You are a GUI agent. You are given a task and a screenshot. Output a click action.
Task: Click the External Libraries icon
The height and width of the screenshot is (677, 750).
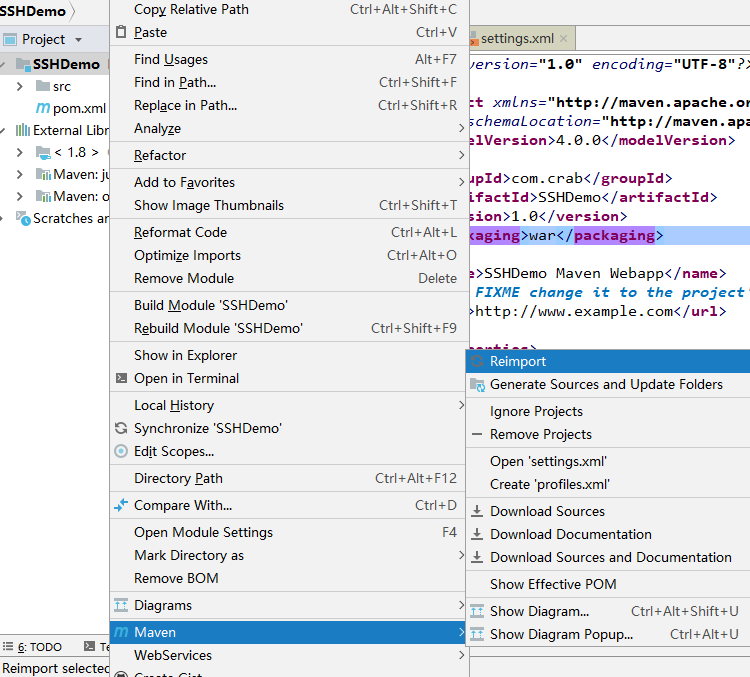click(x=22, y=130)
